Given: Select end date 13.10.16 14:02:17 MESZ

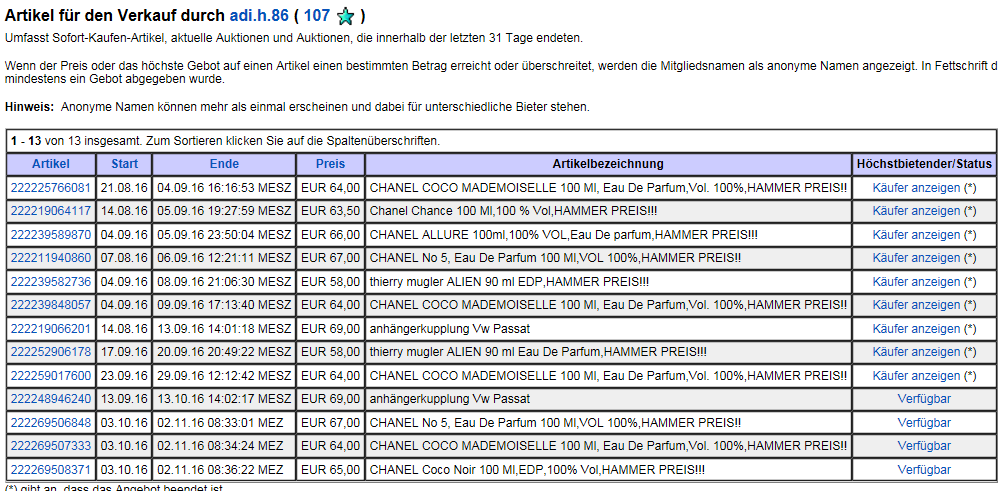Looking at the screenshot, I should pyautogui.click(x=224, y=399).
